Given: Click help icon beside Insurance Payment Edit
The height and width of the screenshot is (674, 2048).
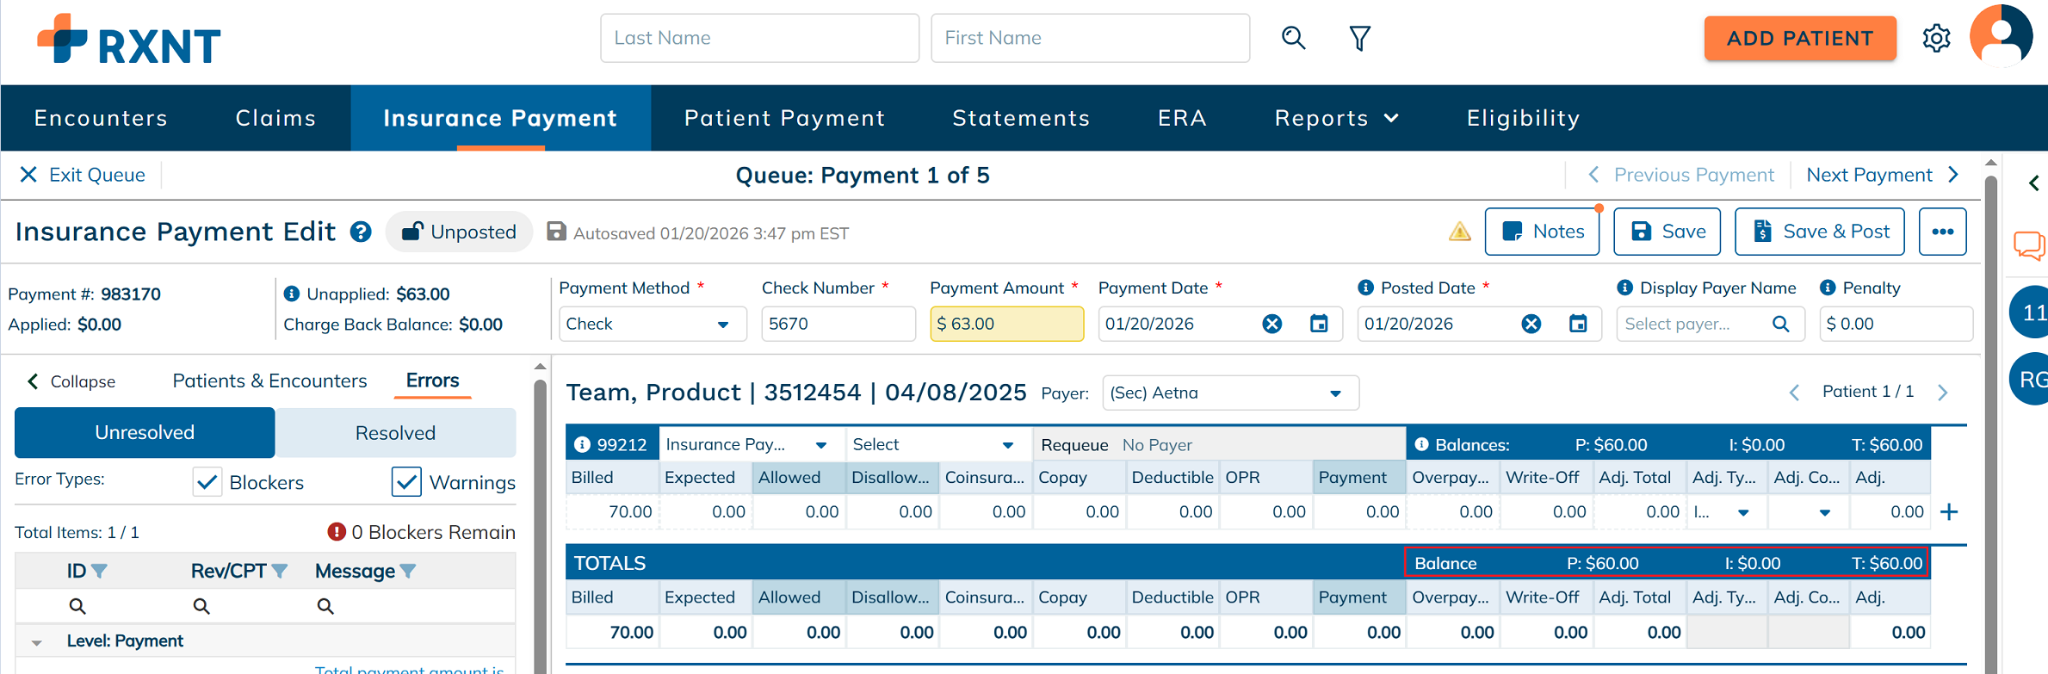Looking at the screenshot, I should pos(361,232).
